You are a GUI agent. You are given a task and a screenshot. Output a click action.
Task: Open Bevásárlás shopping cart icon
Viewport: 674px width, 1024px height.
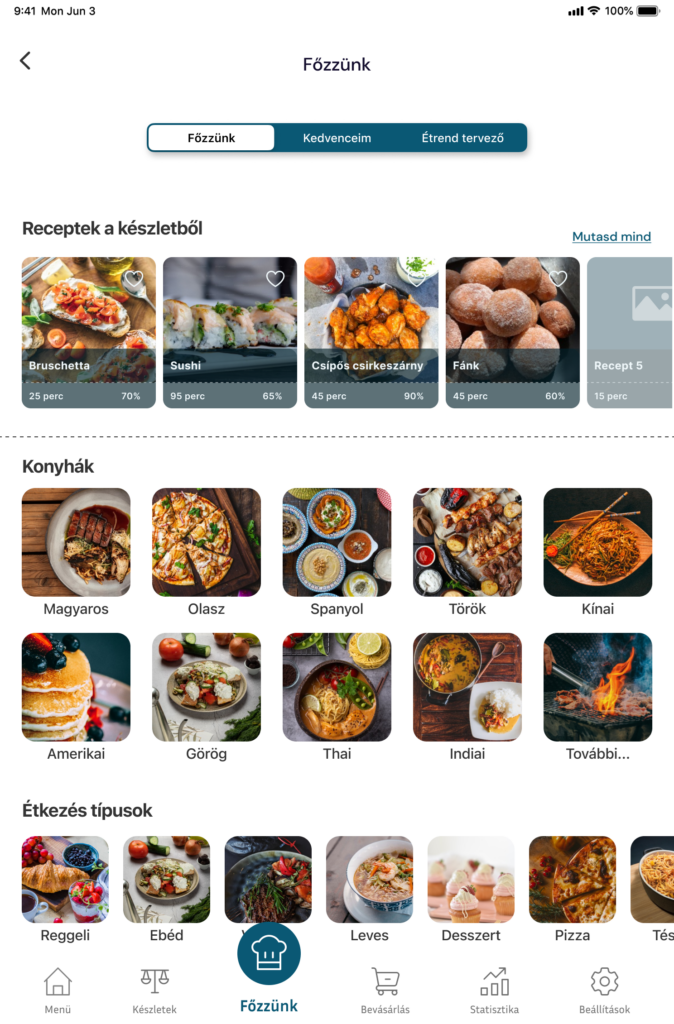(x=385, y=981)
